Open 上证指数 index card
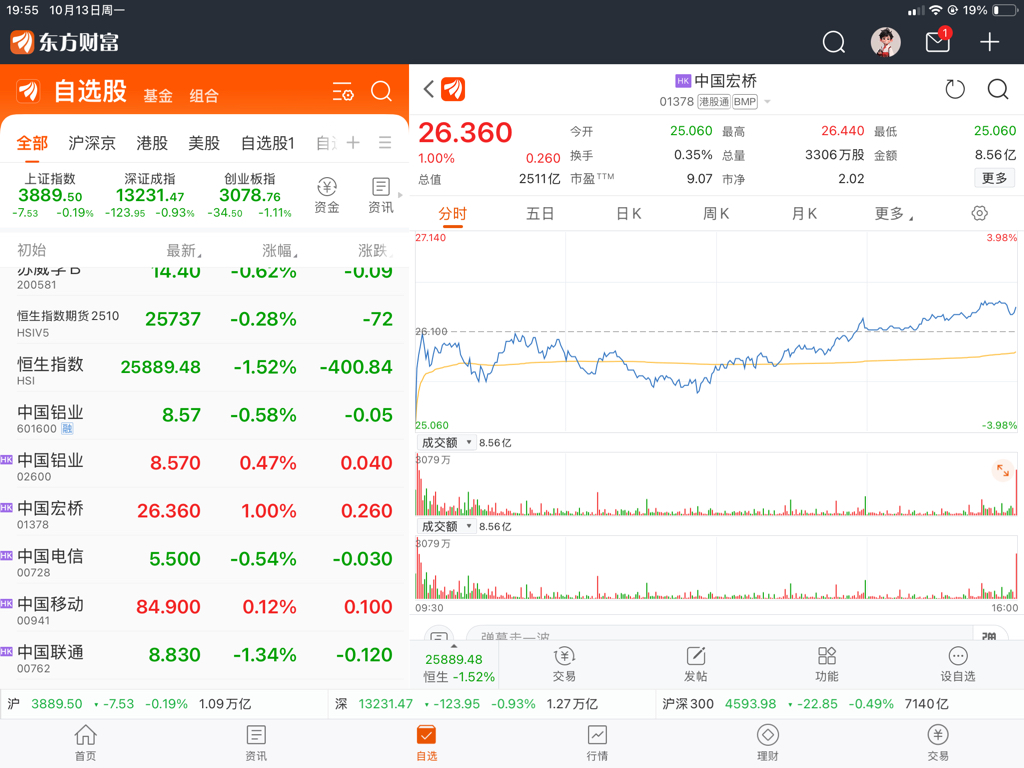 [x=52, y=195]
